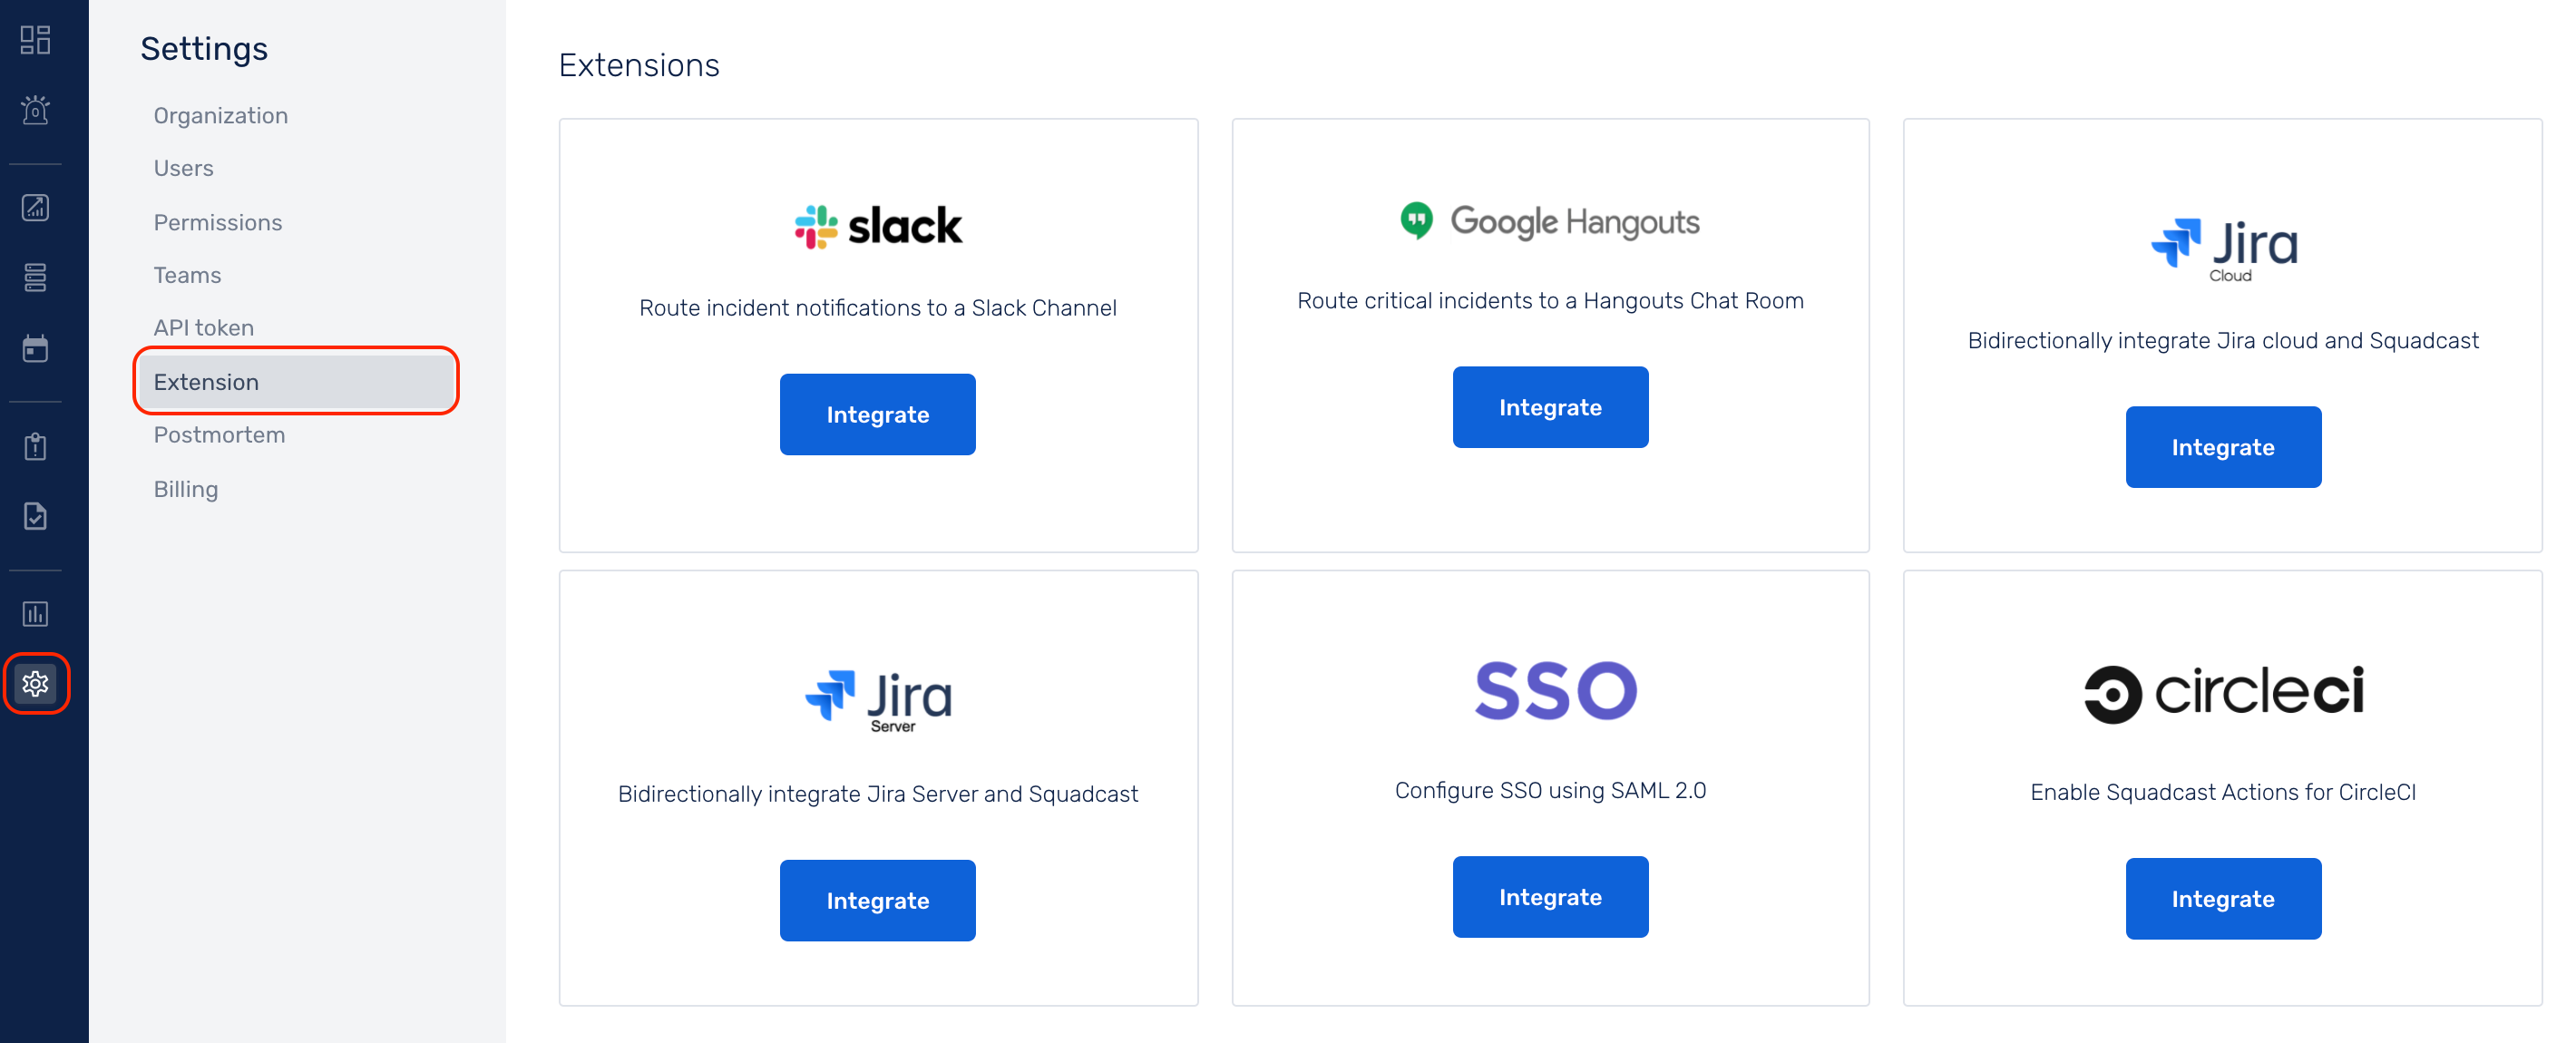This screenshot has height=1043, width=2576.
Task: Open the analytics bar chart icon
Action: pyautogui.click(x=35, y=613)
